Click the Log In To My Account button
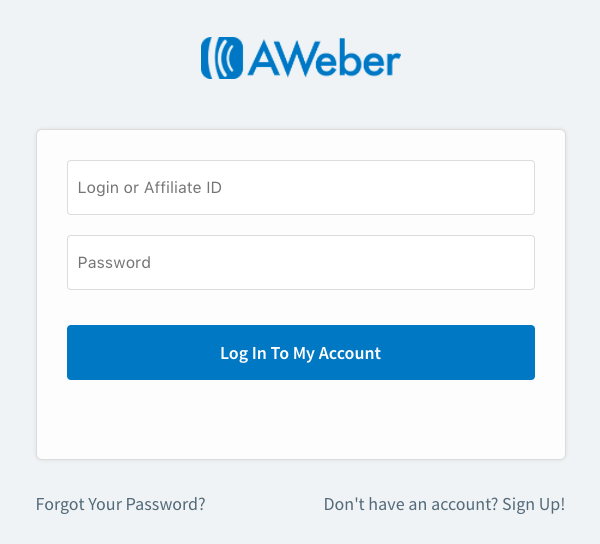600x544 pixels. coord(301,352)
